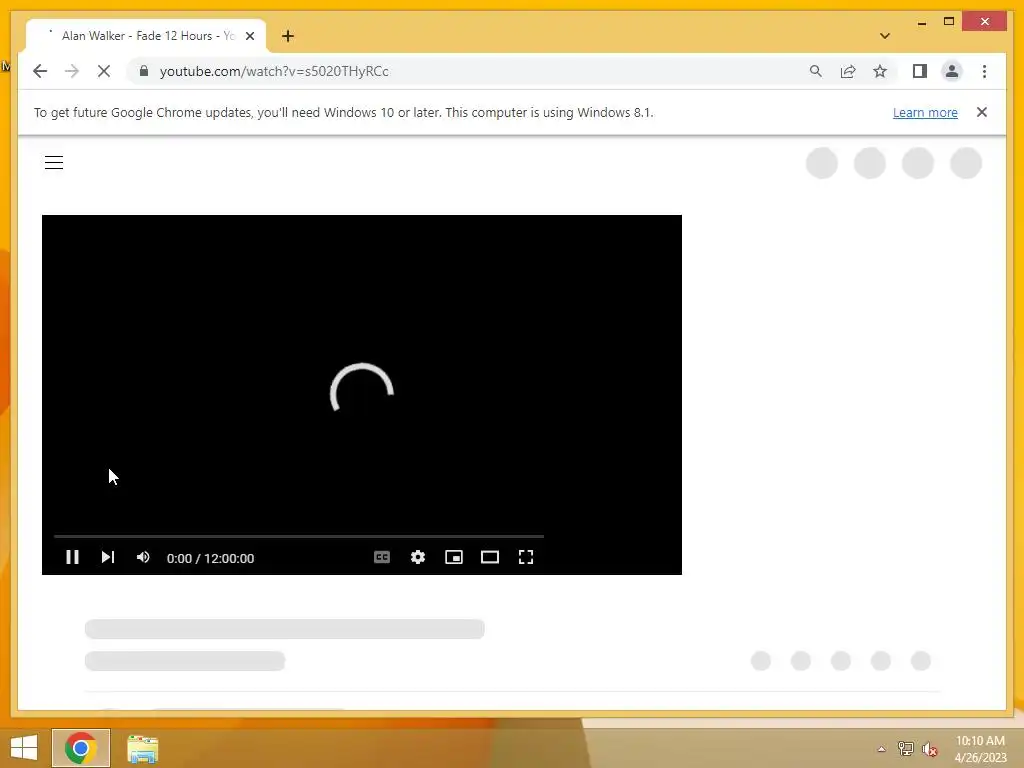Enter full screen video mode
The image size is (1024, 768).
coord(526,557)
